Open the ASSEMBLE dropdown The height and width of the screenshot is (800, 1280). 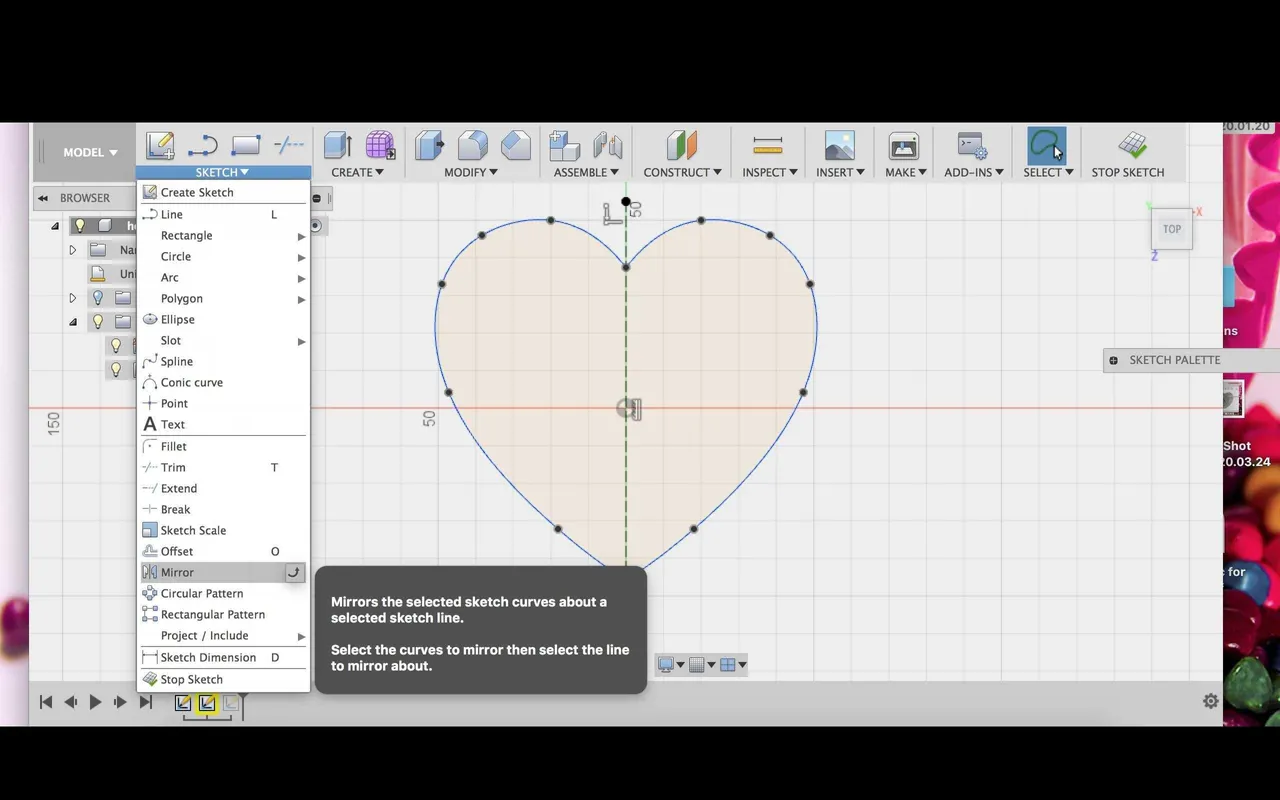pos(587,172)
